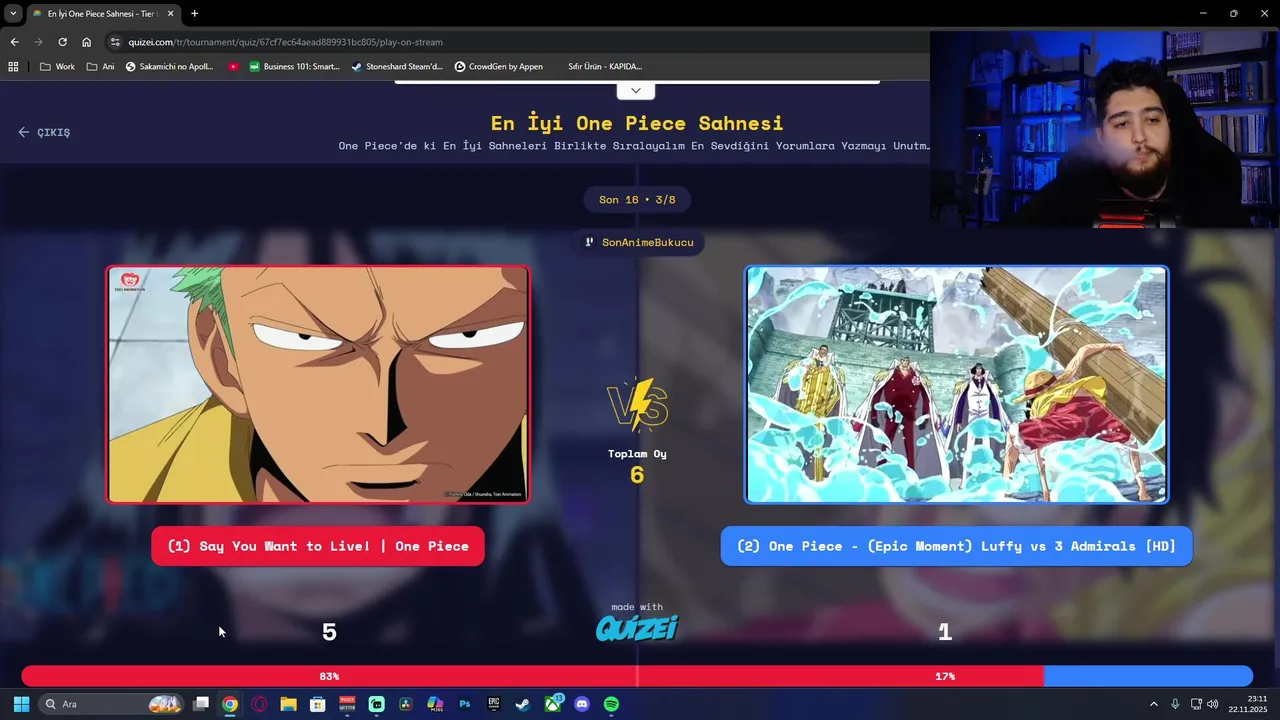This screenshot has height=720, width=1280.
Task: Open the Xbox app from the taskbar
Action: point(553,704)
